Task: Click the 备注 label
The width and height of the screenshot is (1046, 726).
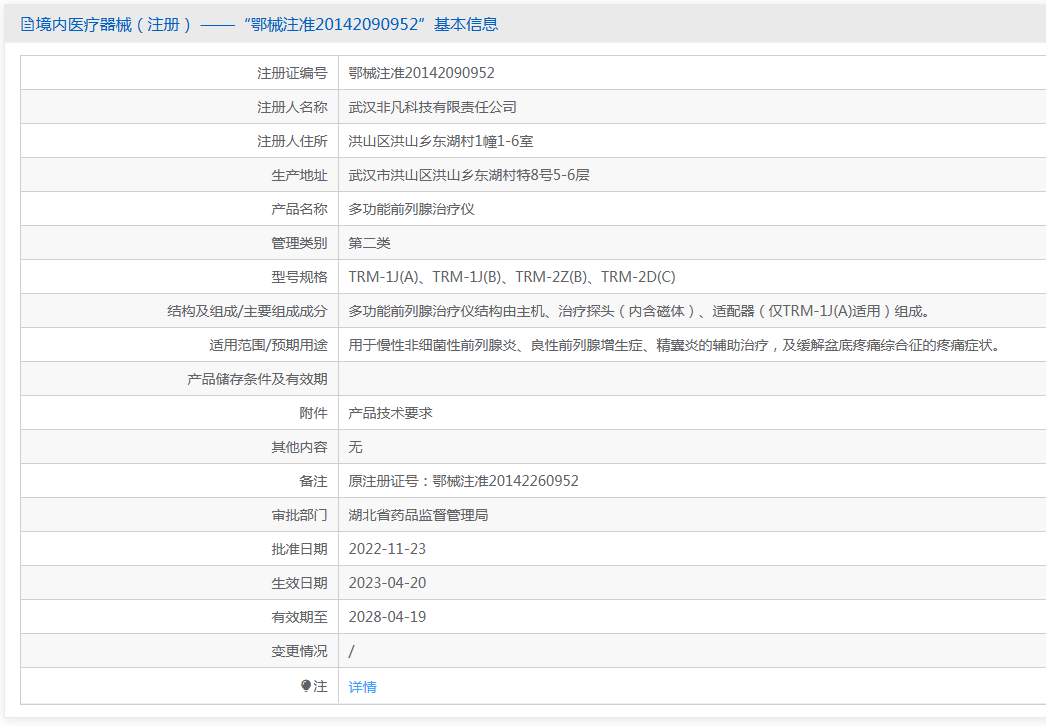Action: [314, 481]
